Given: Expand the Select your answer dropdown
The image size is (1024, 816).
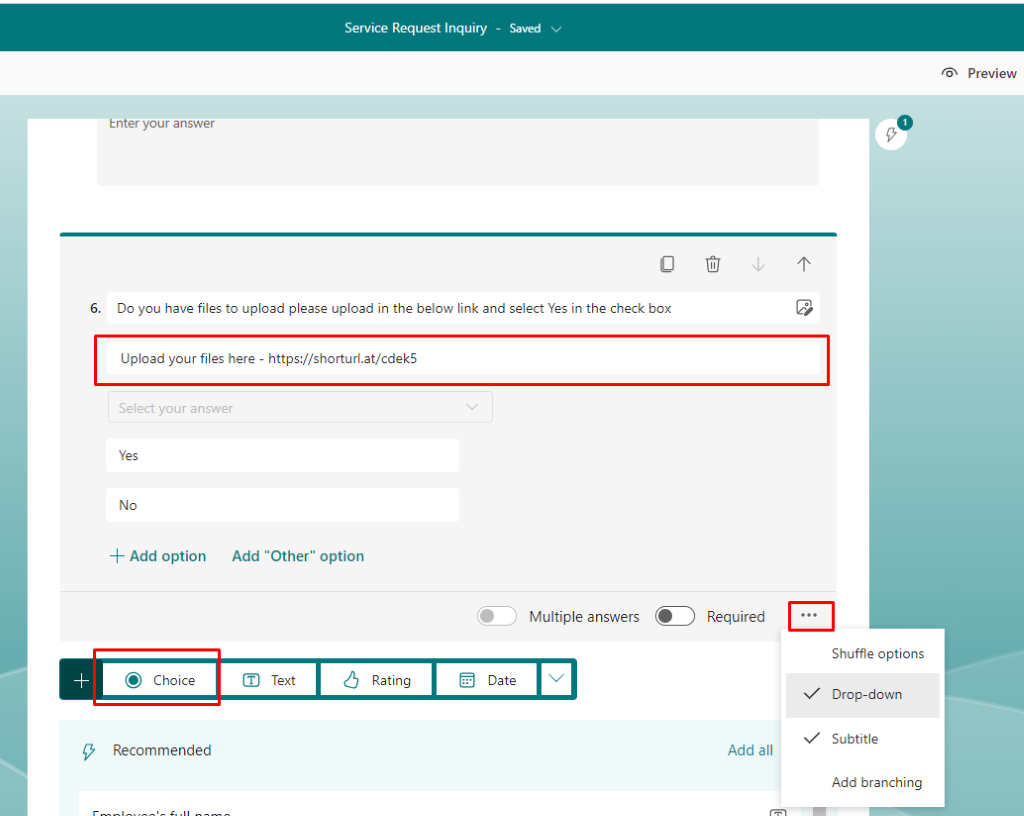Looking at the screenshot, I should pyautogui.click(x=300, y=408).
